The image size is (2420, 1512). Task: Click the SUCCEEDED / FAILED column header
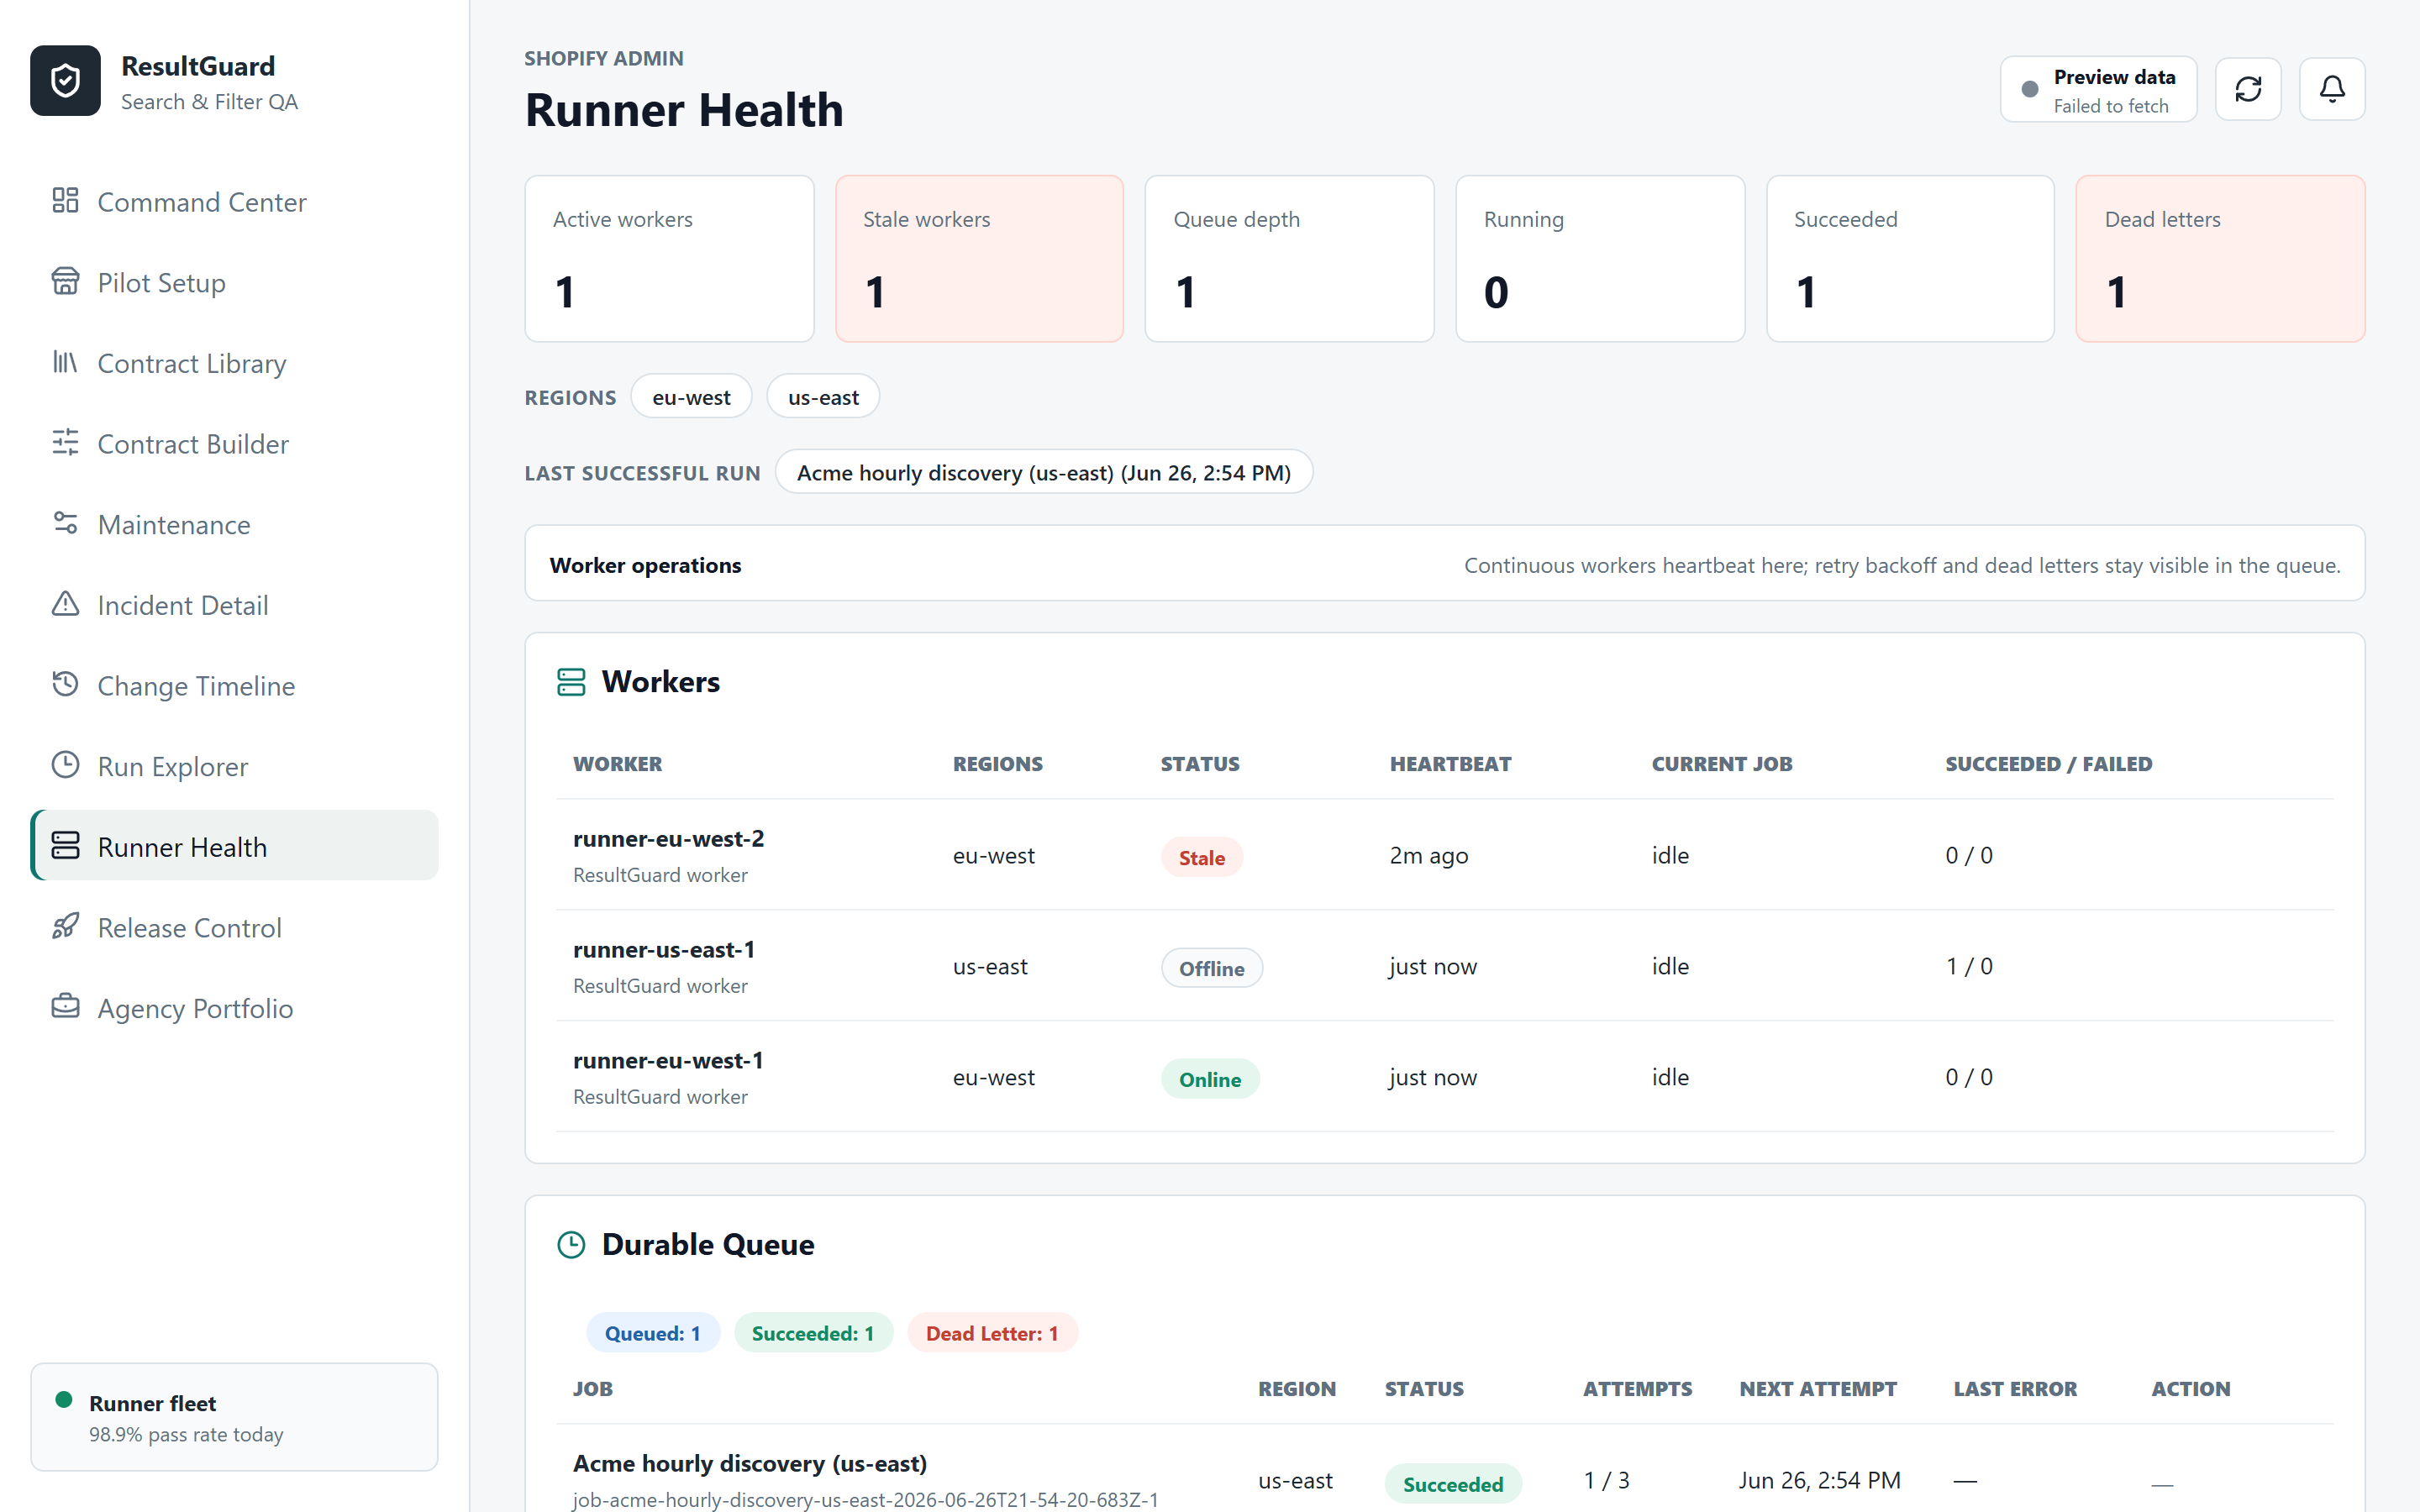click(x=2049, y=764)
